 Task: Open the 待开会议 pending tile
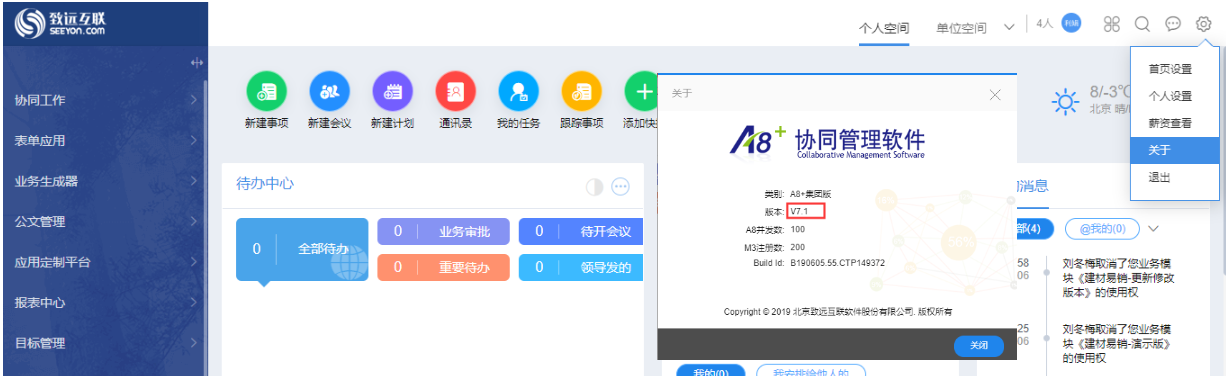[x=580, y=231]
